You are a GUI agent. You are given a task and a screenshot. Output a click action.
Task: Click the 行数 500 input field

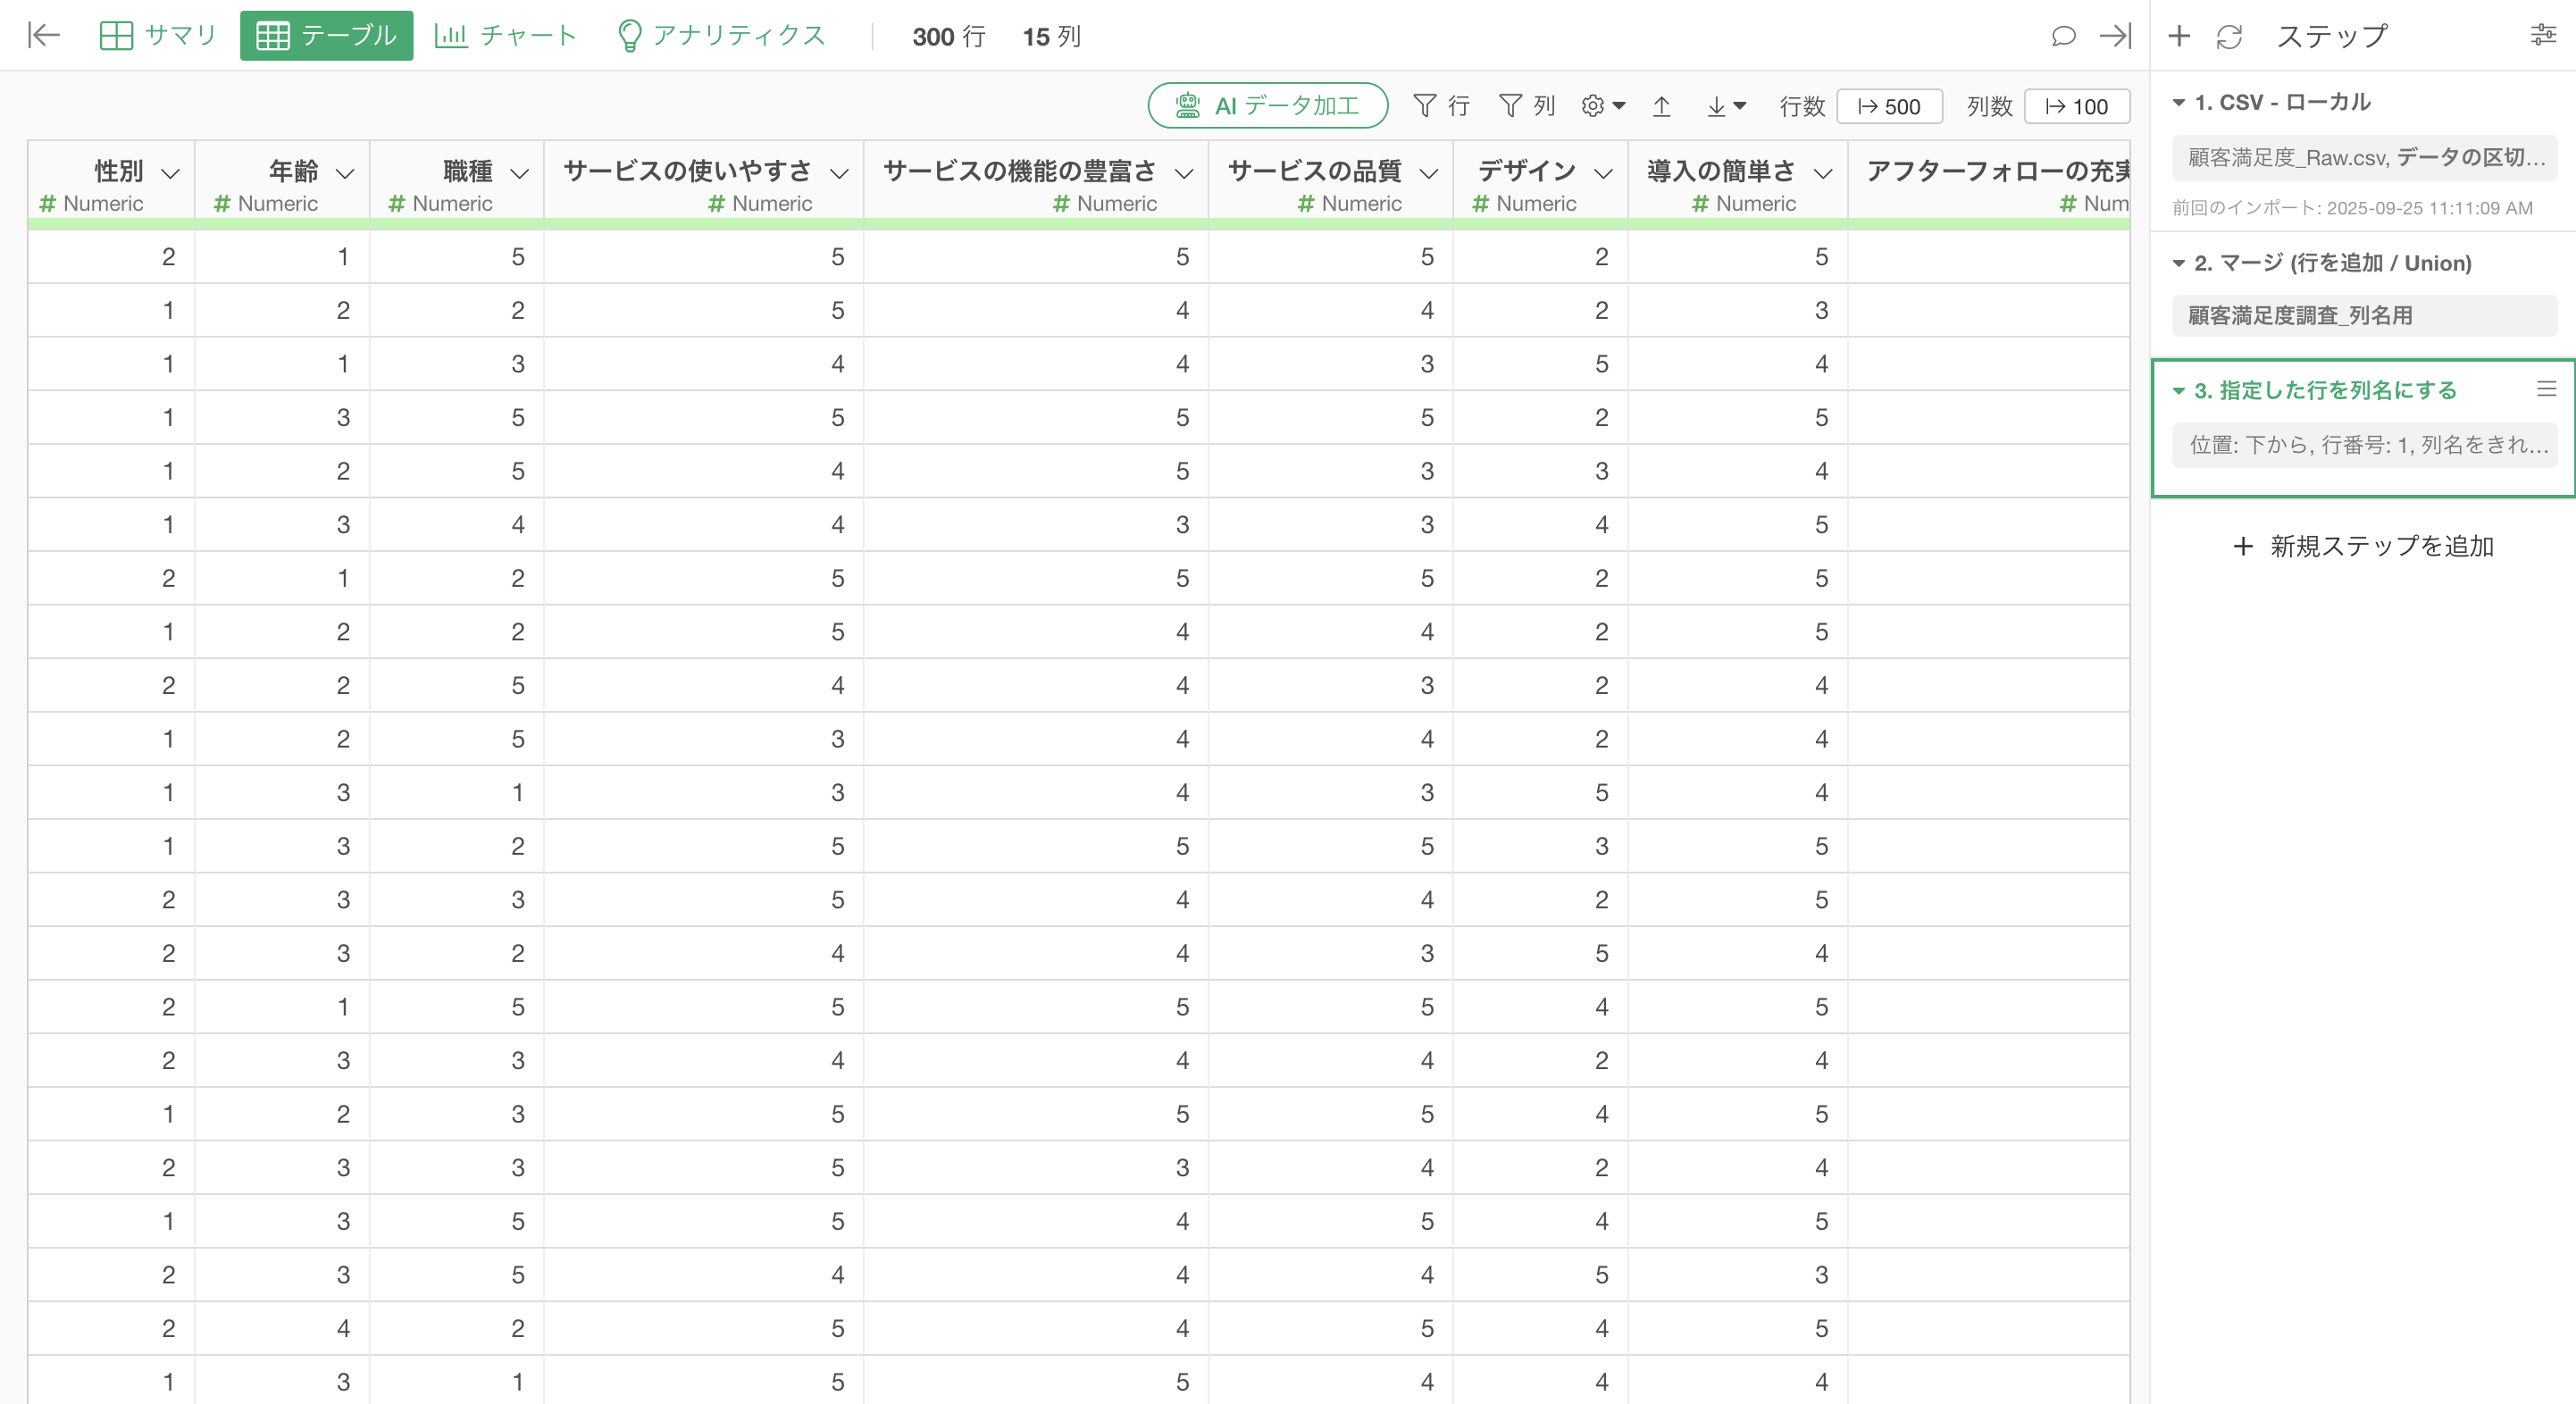tap(1889, 106)
